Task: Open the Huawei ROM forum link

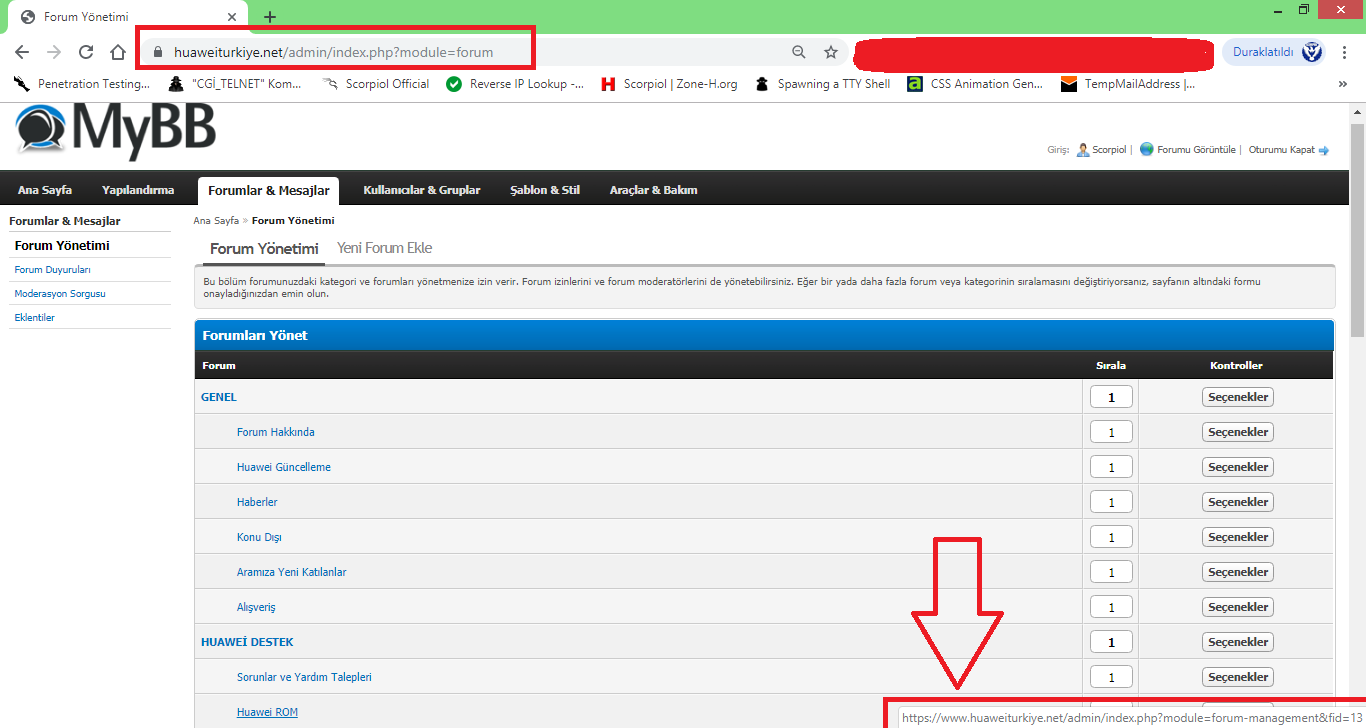Action: [x=267, y=712]
